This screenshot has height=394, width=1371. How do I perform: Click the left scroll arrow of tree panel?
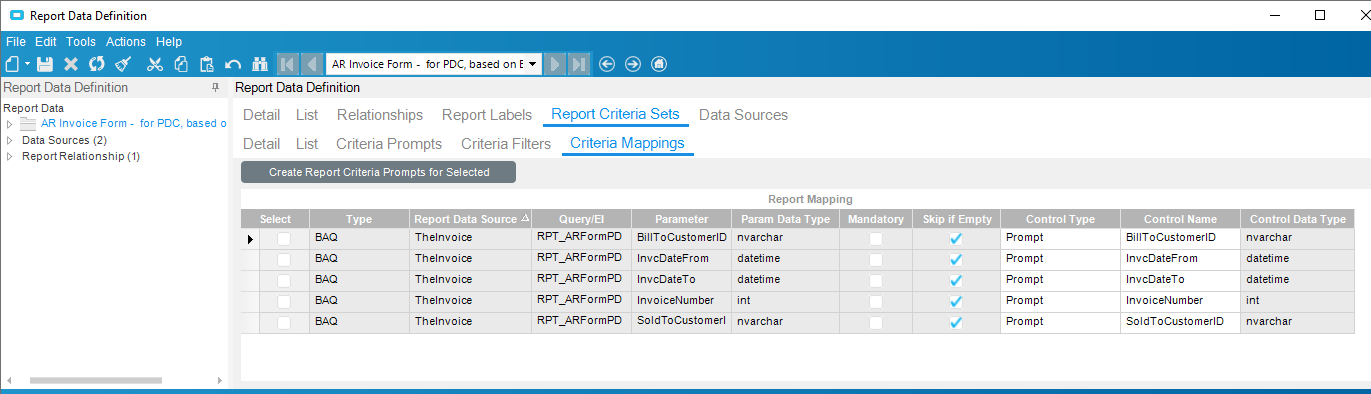point(8,380)
